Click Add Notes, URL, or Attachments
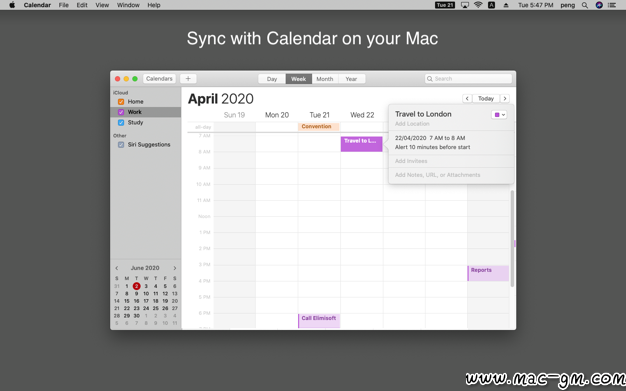Viewport: 626px width, 391px height. [438, 175]
